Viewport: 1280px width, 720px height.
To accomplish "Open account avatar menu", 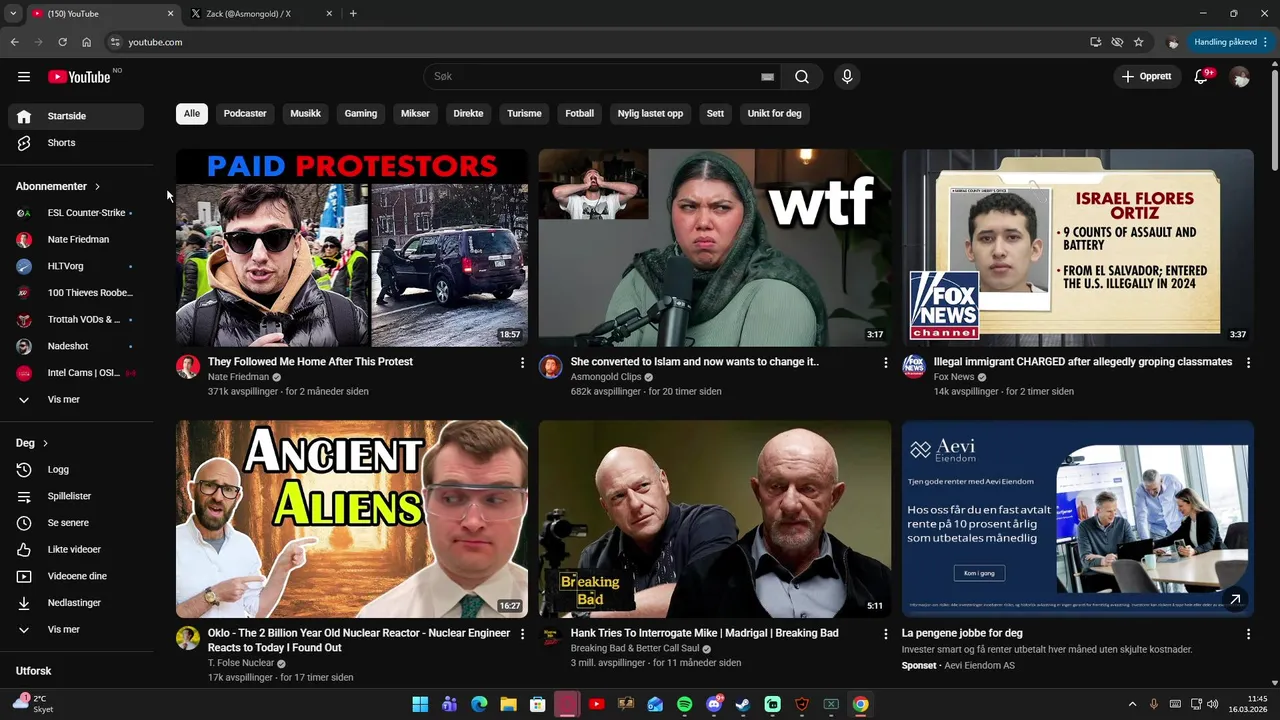I will coord(1240,77).
